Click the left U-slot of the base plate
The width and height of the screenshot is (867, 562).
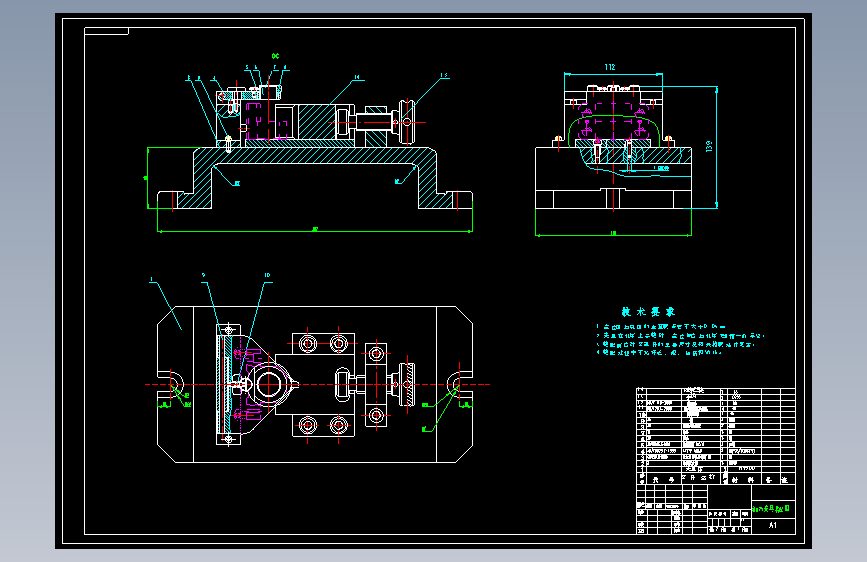pyautogui.click(x=171, y=384)
